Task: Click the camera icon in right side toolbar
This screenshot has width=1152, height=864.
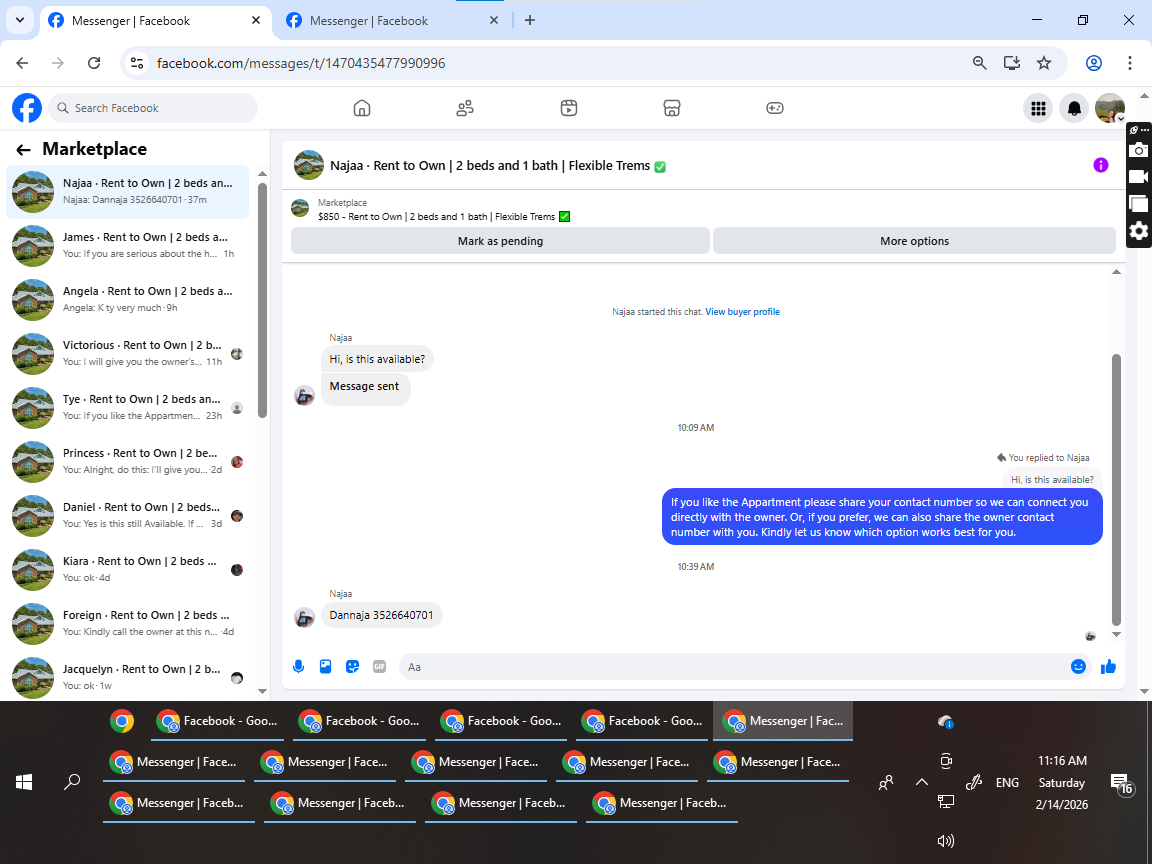Action: [x=1138, y=150]
